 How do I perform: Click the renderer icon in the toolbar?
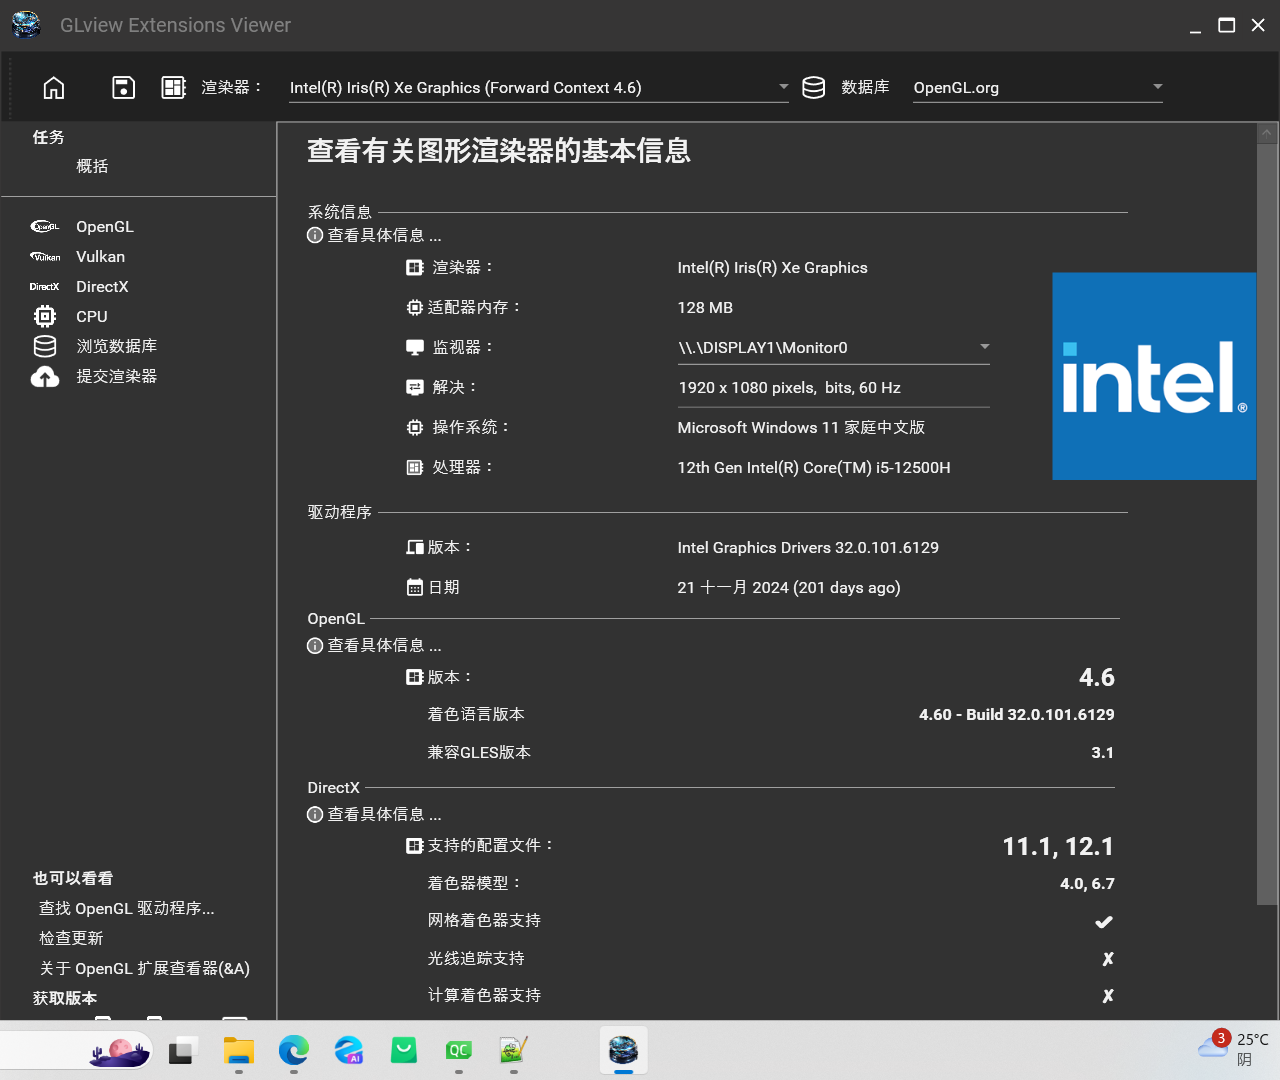(174, 88)
